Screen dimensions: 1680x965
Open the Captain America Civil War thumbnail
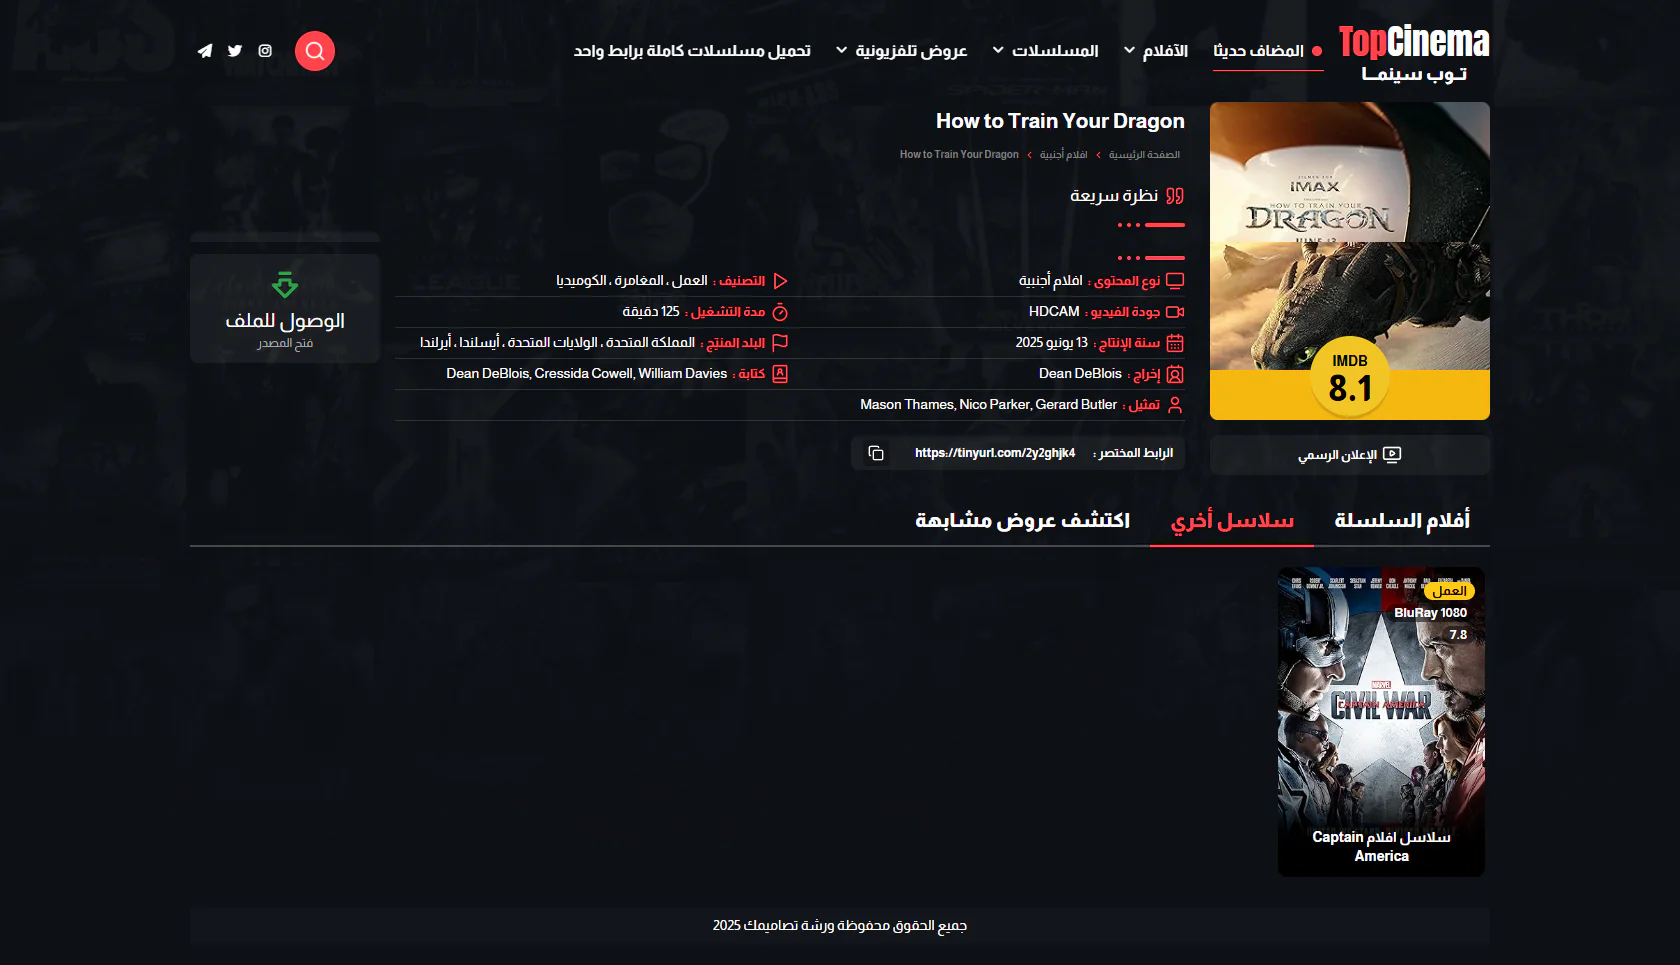click(x=1381, y=720)
